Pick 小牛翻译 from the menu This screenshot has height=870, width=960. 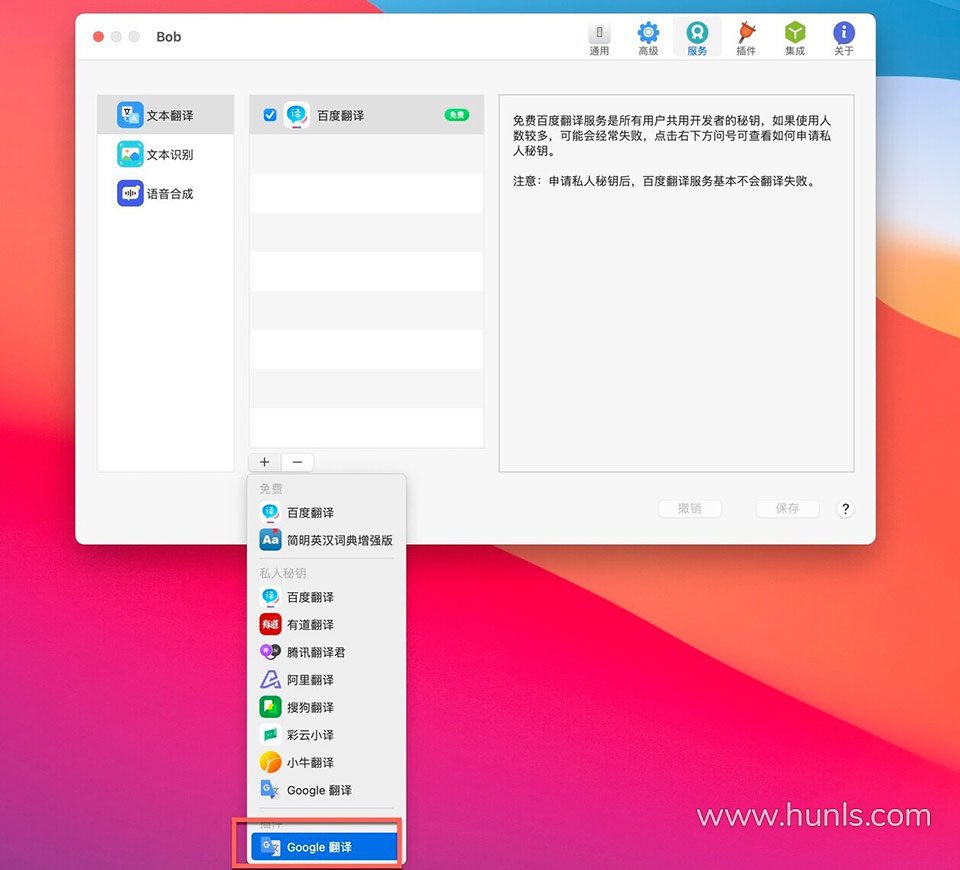(326, 762)
